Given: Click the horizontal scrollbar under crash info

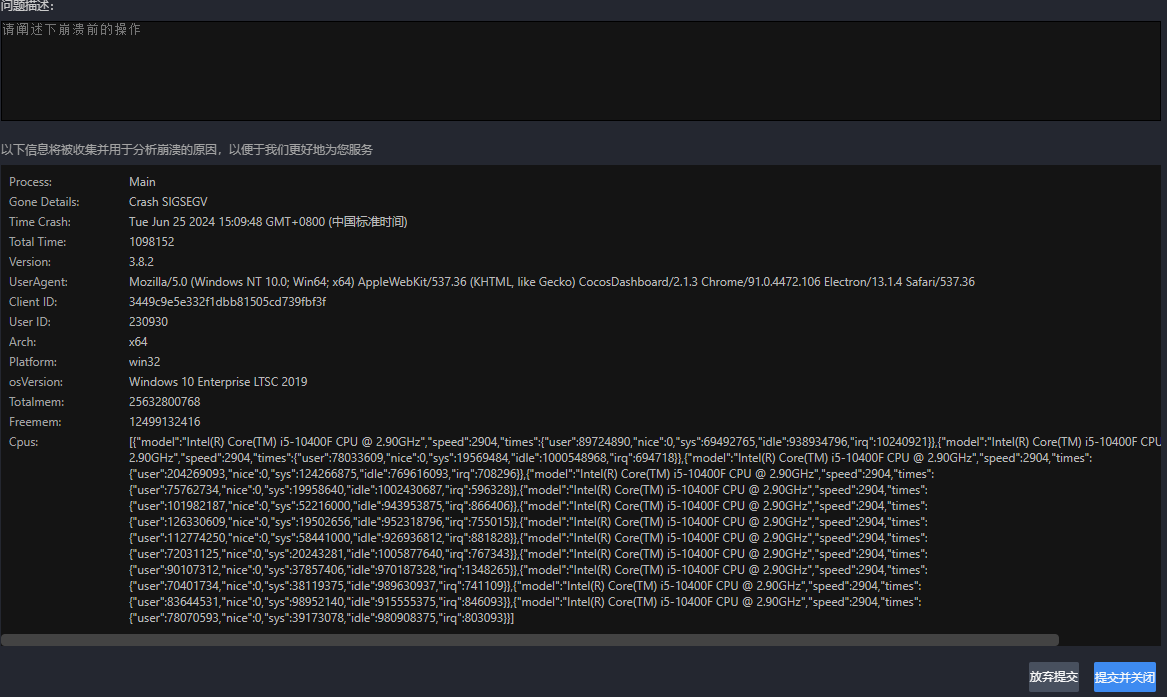Looking at the screenshot, I should tap(530, 640).
